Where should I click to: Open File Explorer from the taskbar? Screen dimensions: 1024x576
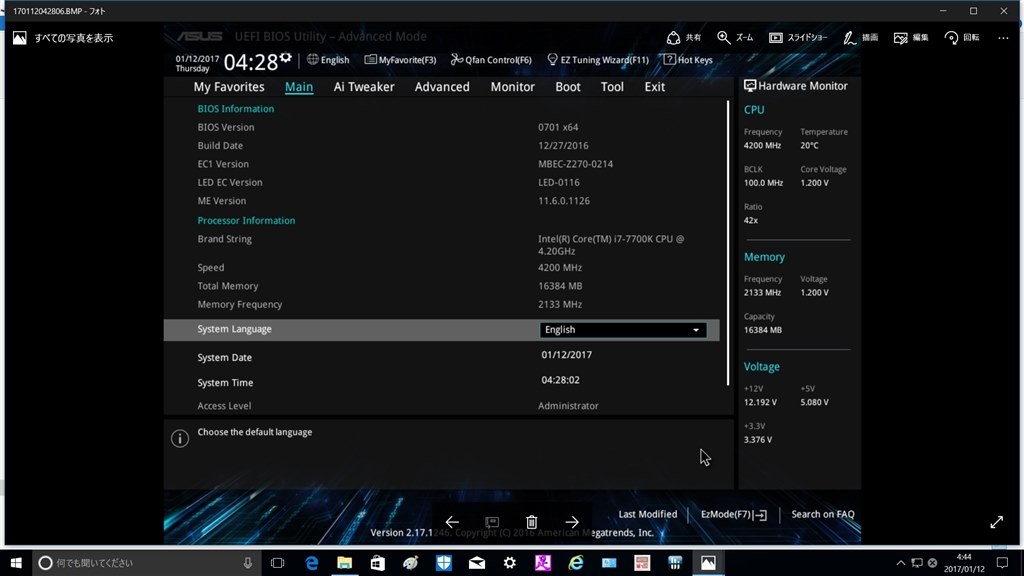(344, 563)
